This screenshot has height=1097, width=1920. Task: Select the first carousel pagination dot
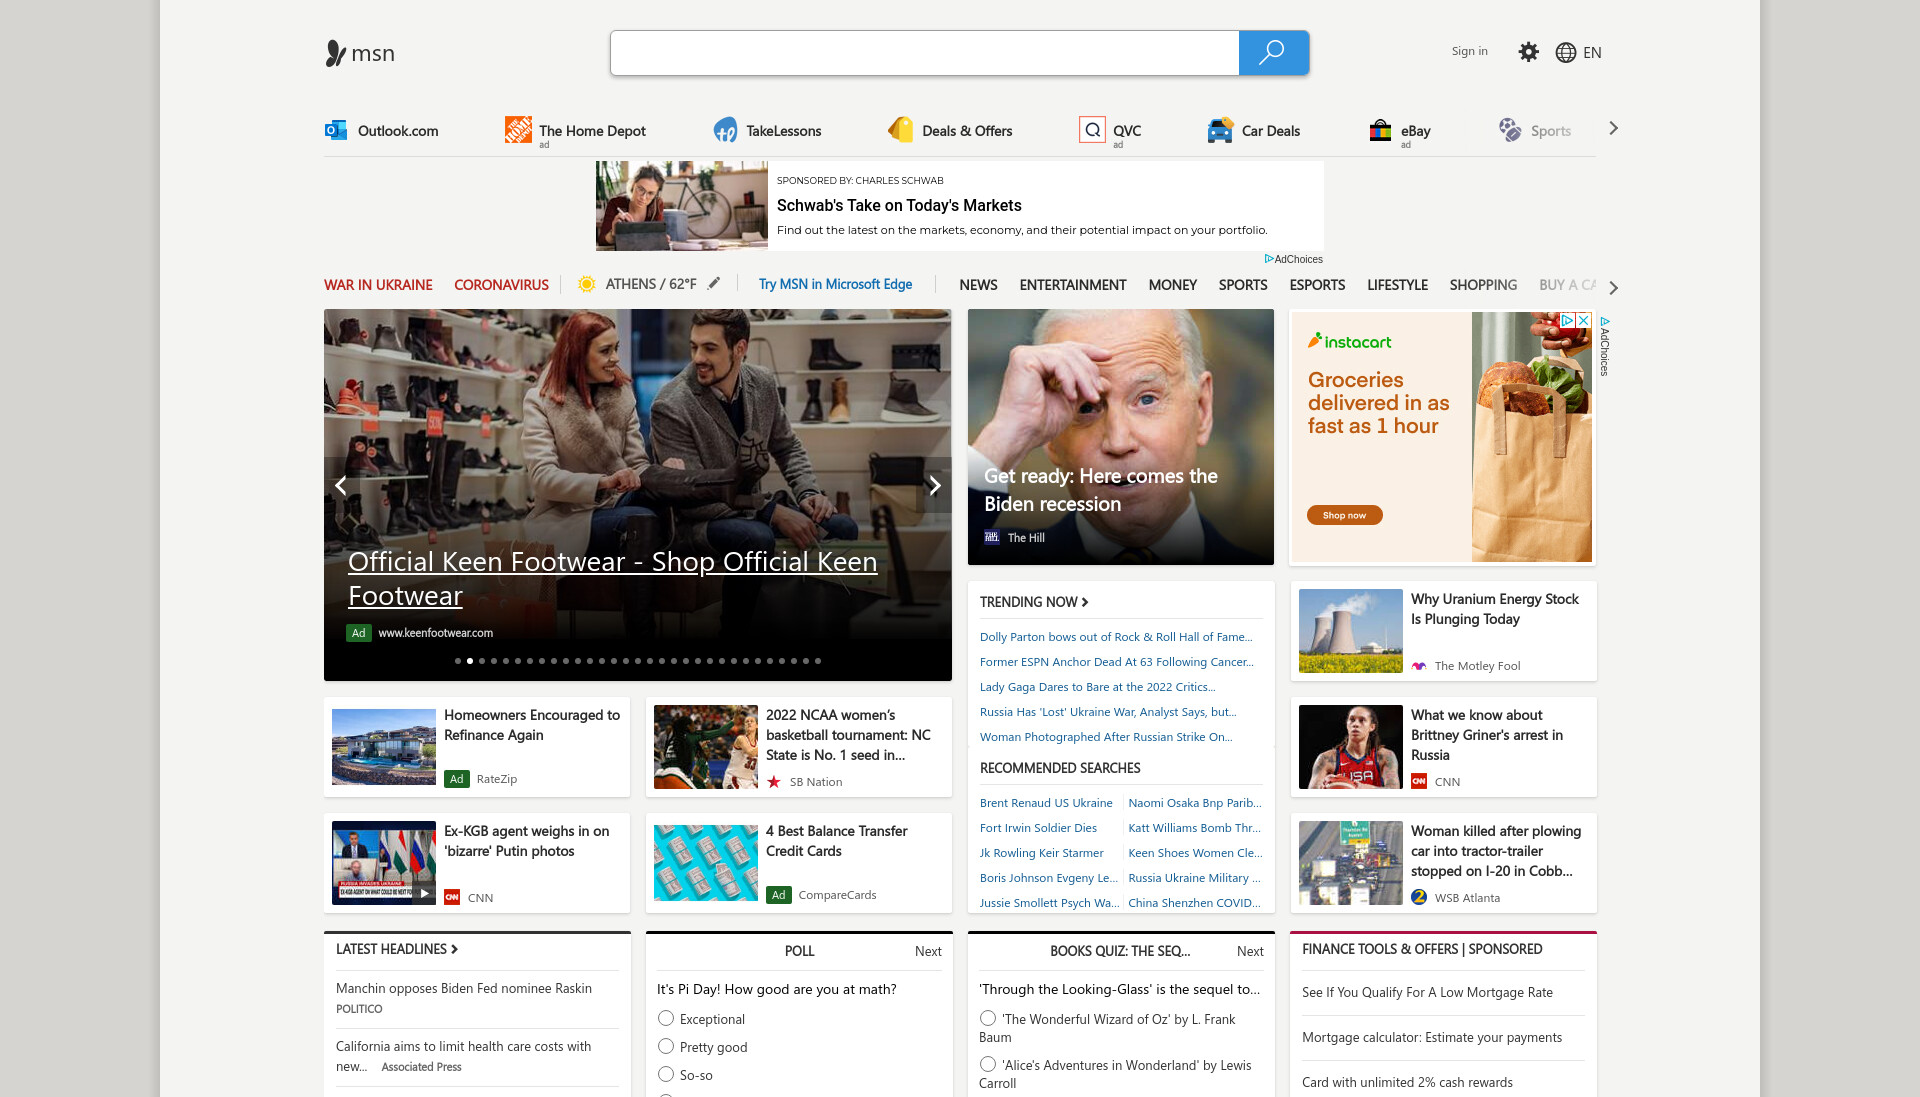(x=458, y=661)
